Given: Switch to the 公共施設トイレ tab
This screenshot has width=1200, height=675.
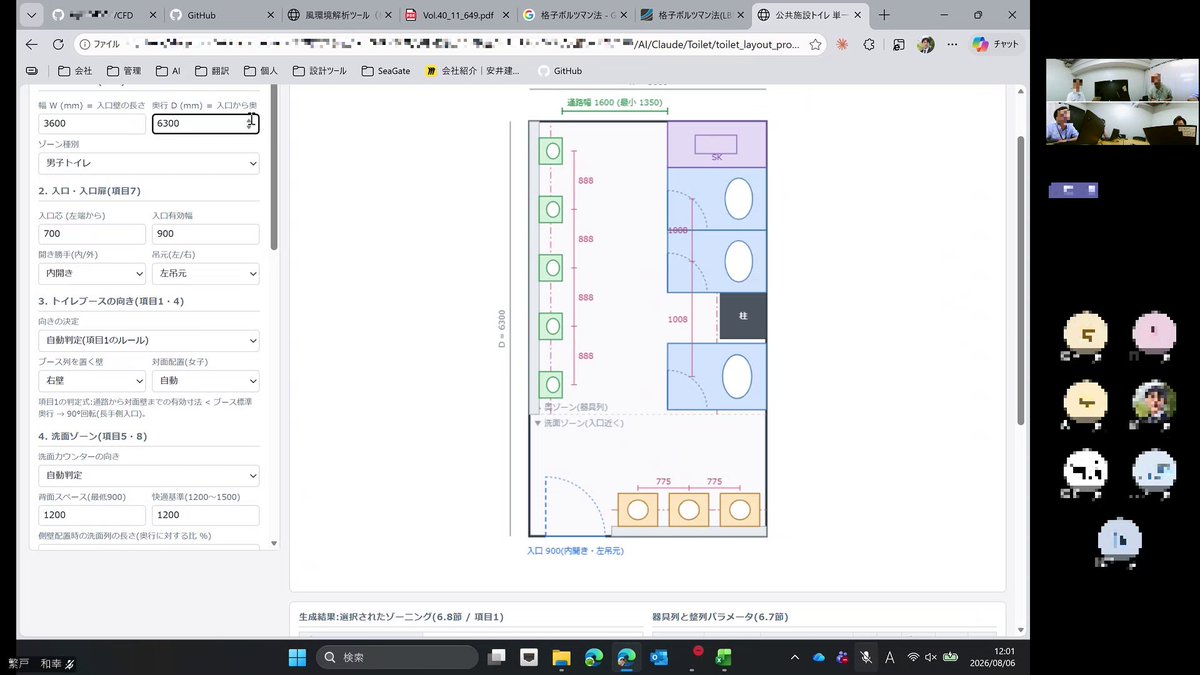Looking at the screenshot, I should (810, 15).
